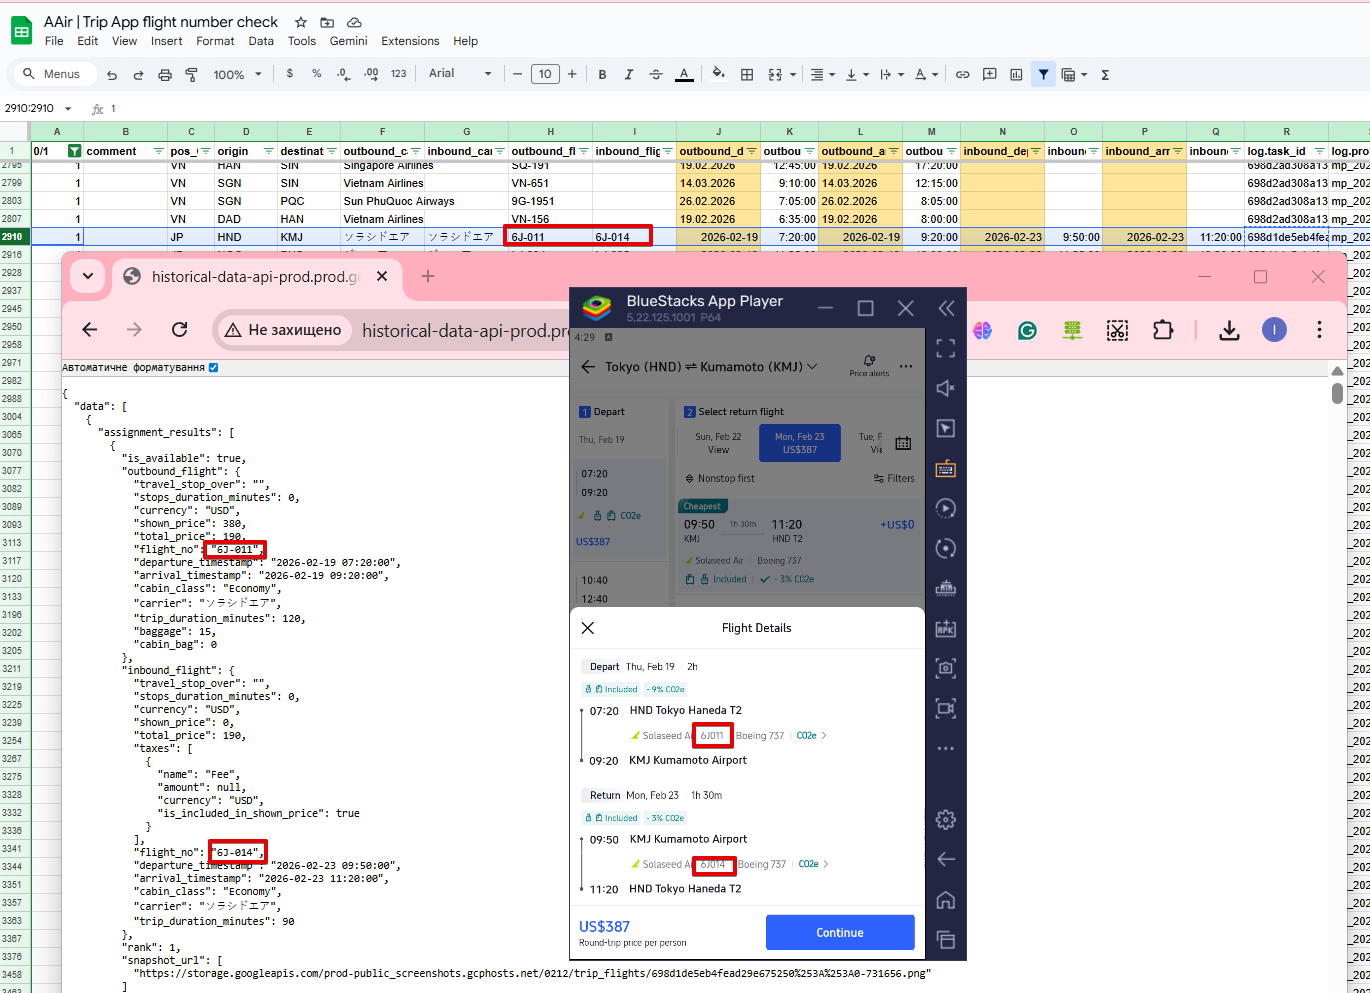
Task: Go to the BlueStacks Android home screen
Action: point(945,900)
